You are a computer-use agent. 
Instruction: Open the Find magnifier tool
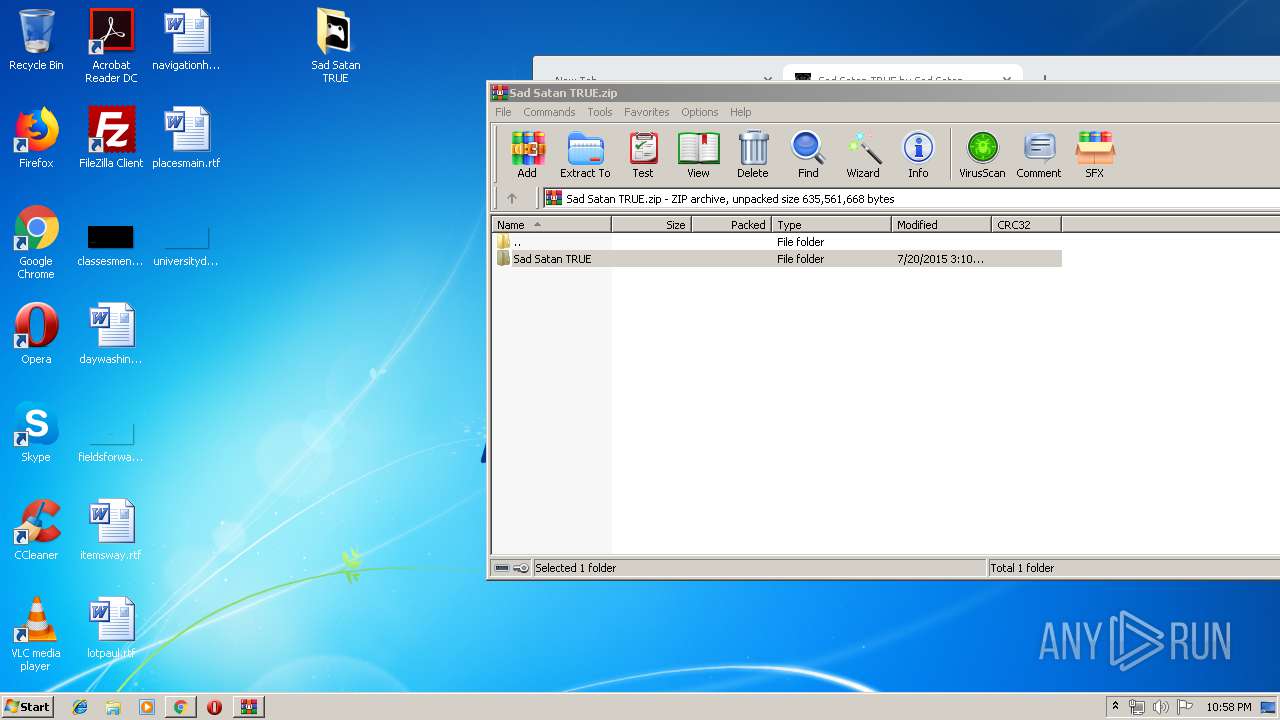808,155
